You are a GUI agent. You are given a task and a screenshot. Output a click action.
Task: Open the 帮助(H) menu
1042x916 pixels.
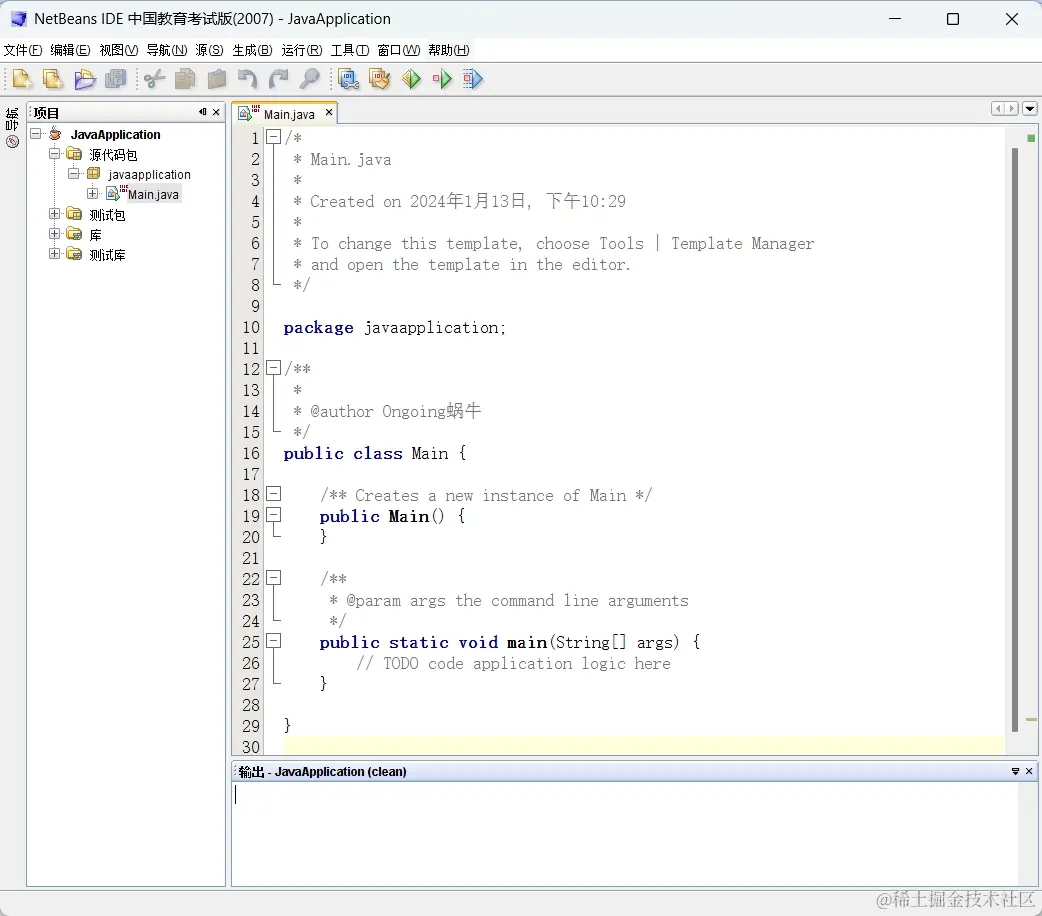click(449, 51)
